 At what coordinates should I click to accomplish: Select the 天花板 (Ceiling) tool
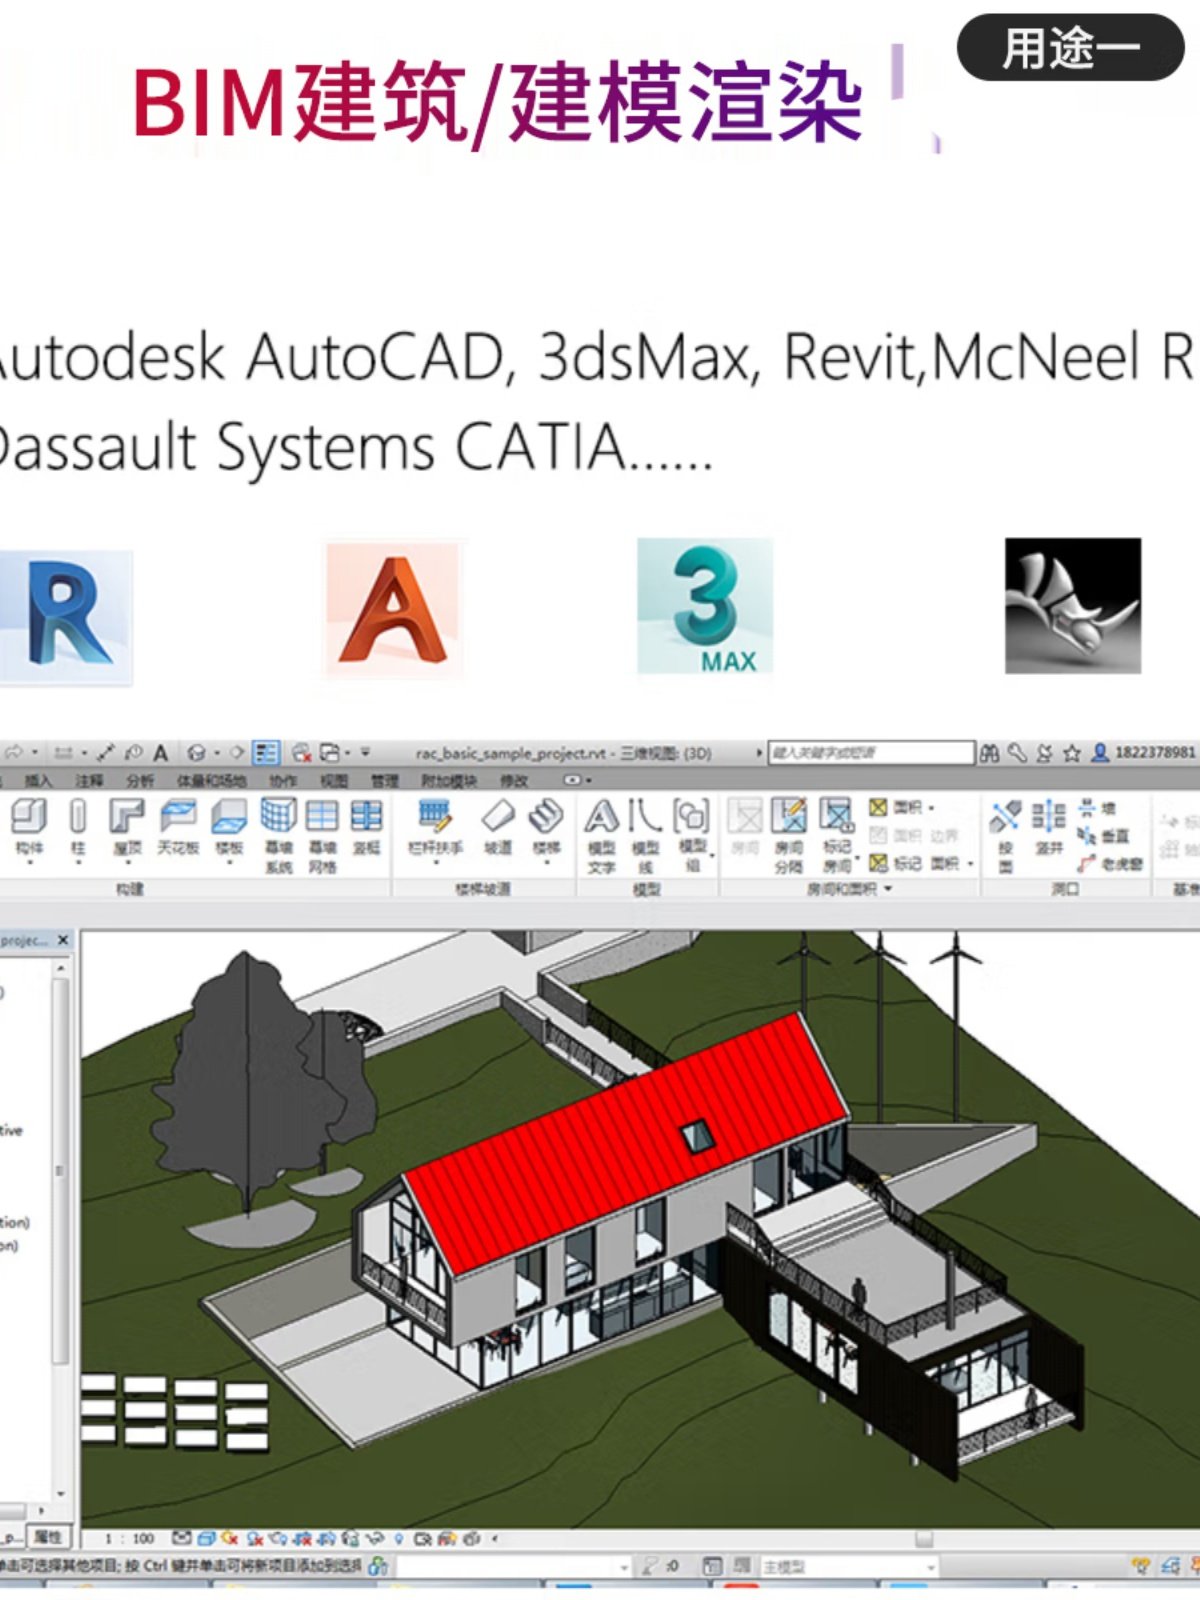[179, 828]
